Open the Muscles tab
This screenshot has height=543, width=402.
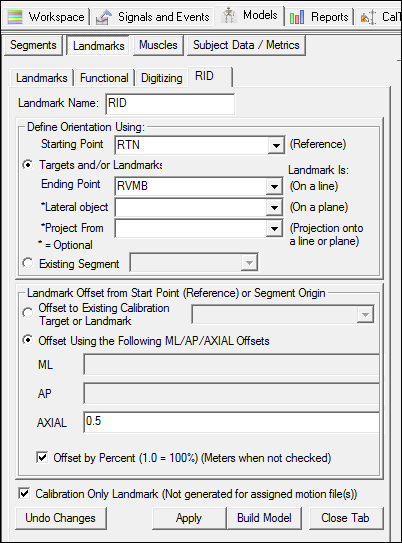(x=158, y=45)
